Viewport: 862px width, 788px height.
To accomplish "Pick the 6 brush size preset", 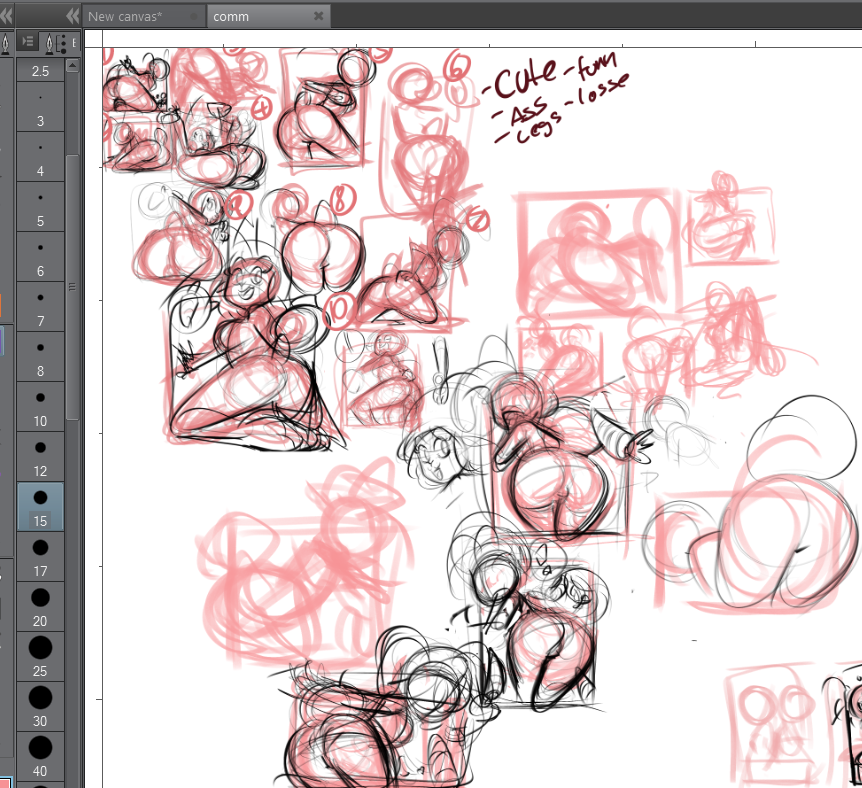I will [x=40, y=257].
